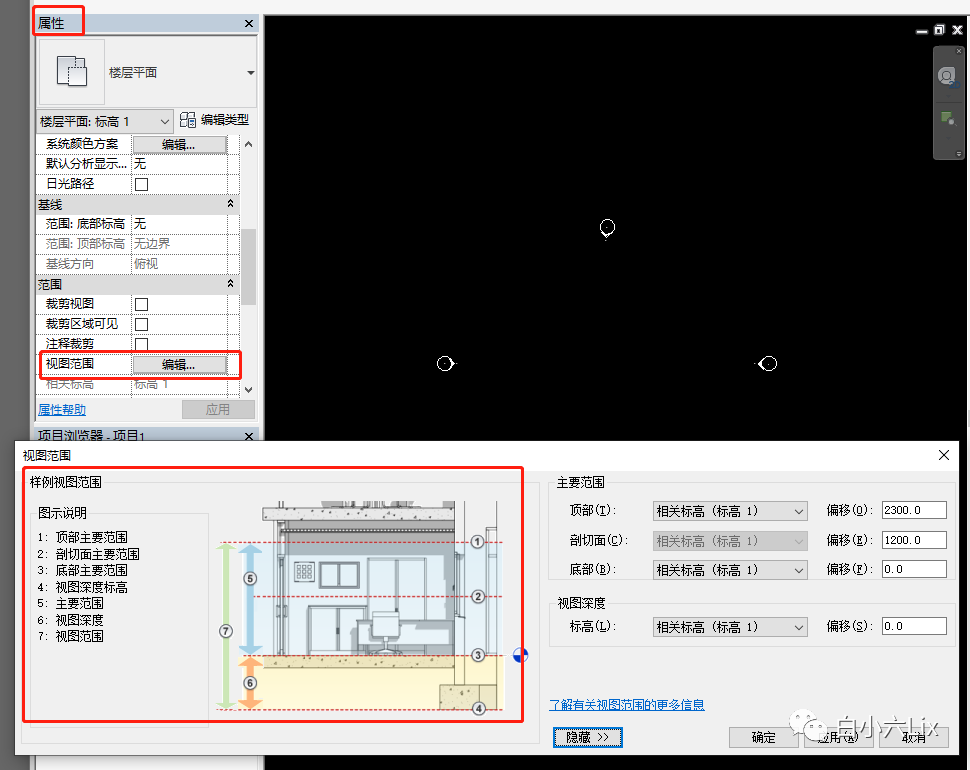Expand the arrow below the steering wheel icon
The height and width of the screenshot is (770, 970).
(x=947, y=97)
